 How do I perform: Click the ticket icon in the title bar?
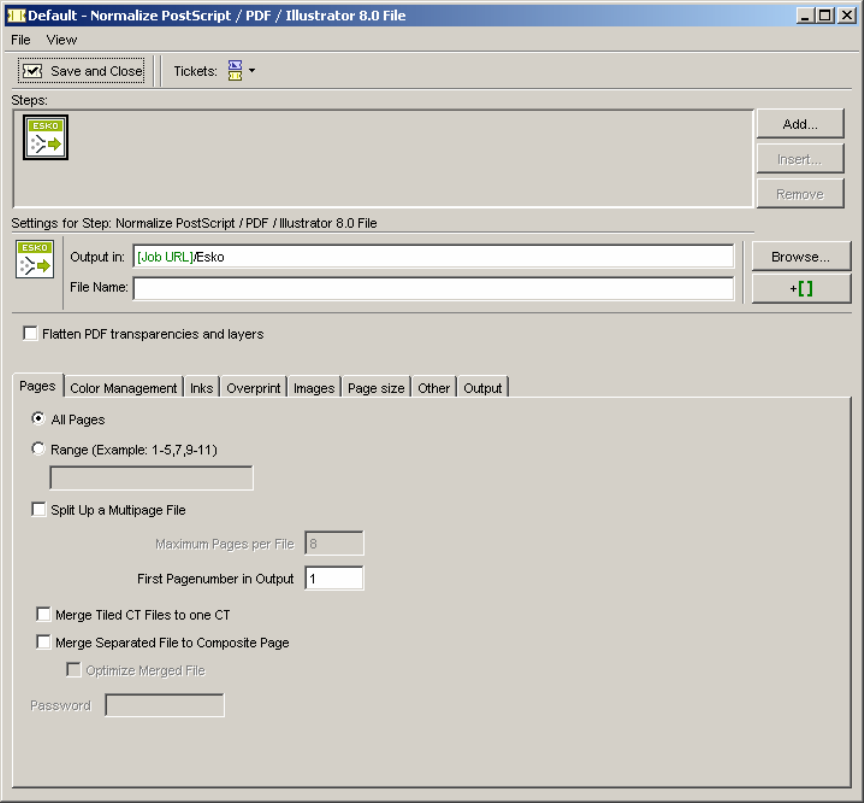(16, 15)
